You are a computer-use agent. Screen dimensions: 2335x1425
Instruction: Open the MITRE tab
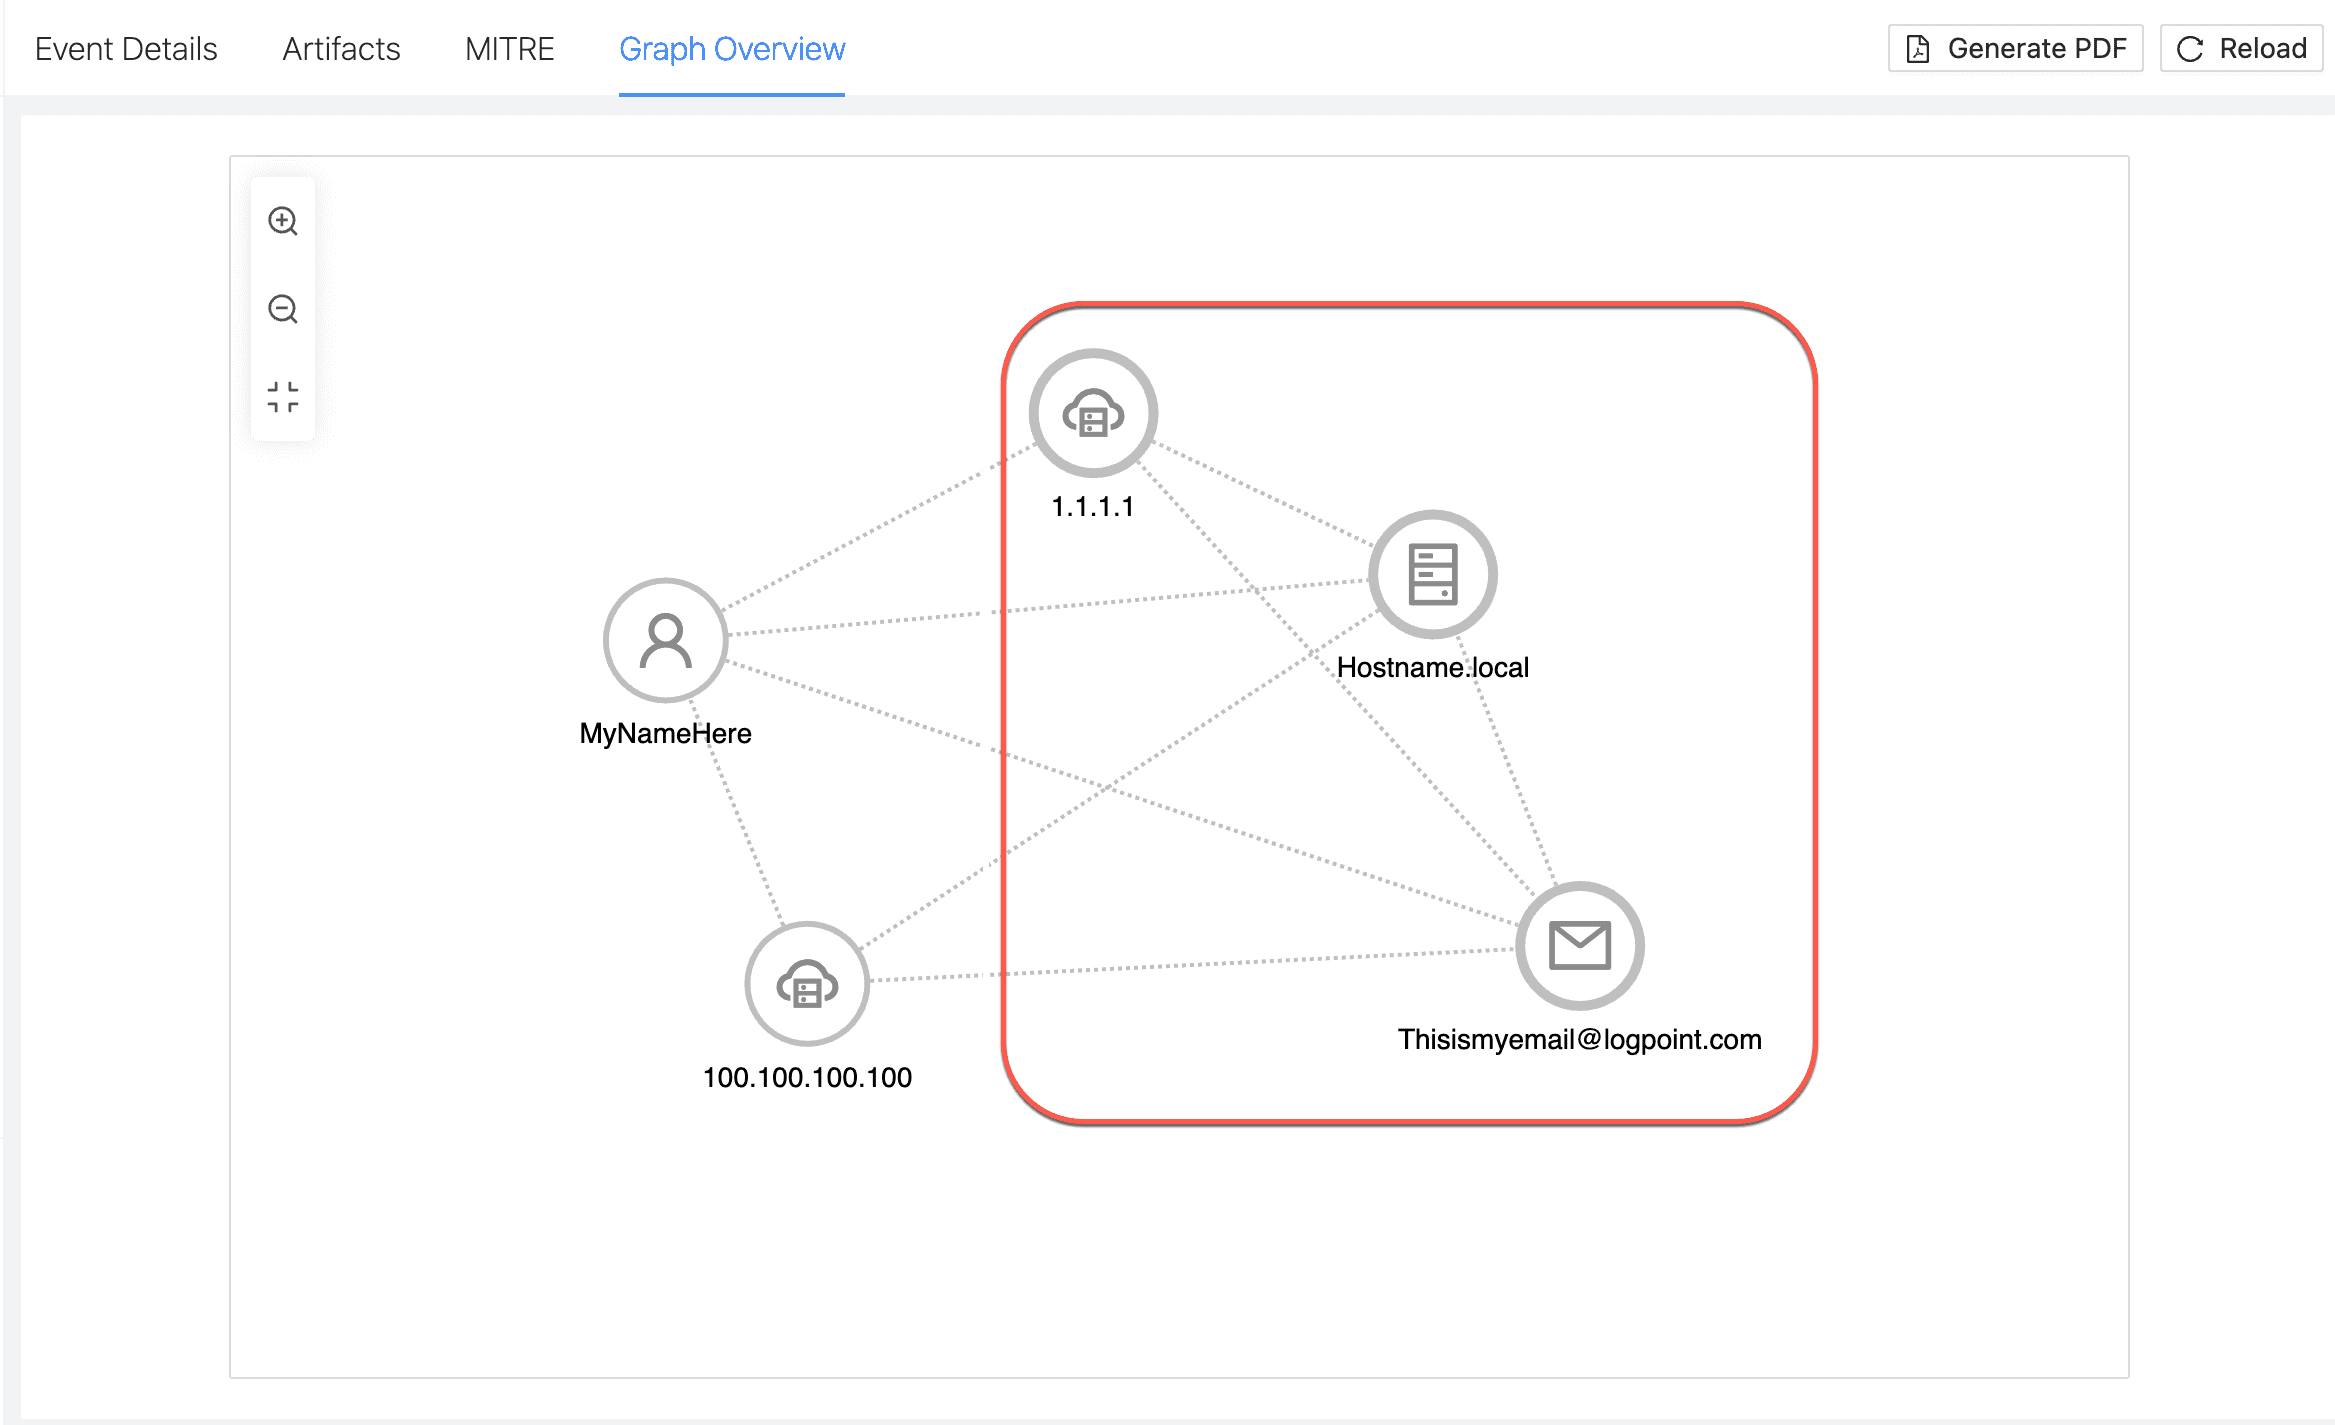509,49
